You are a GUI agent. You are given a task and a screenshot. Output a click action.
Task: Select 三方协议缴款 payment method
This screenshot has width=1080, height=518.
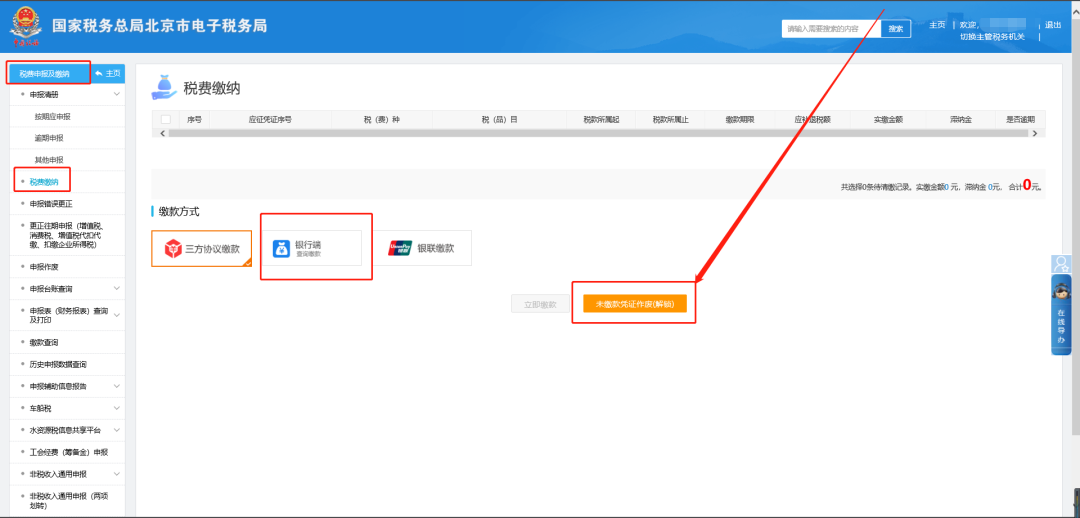pos(201,248)
